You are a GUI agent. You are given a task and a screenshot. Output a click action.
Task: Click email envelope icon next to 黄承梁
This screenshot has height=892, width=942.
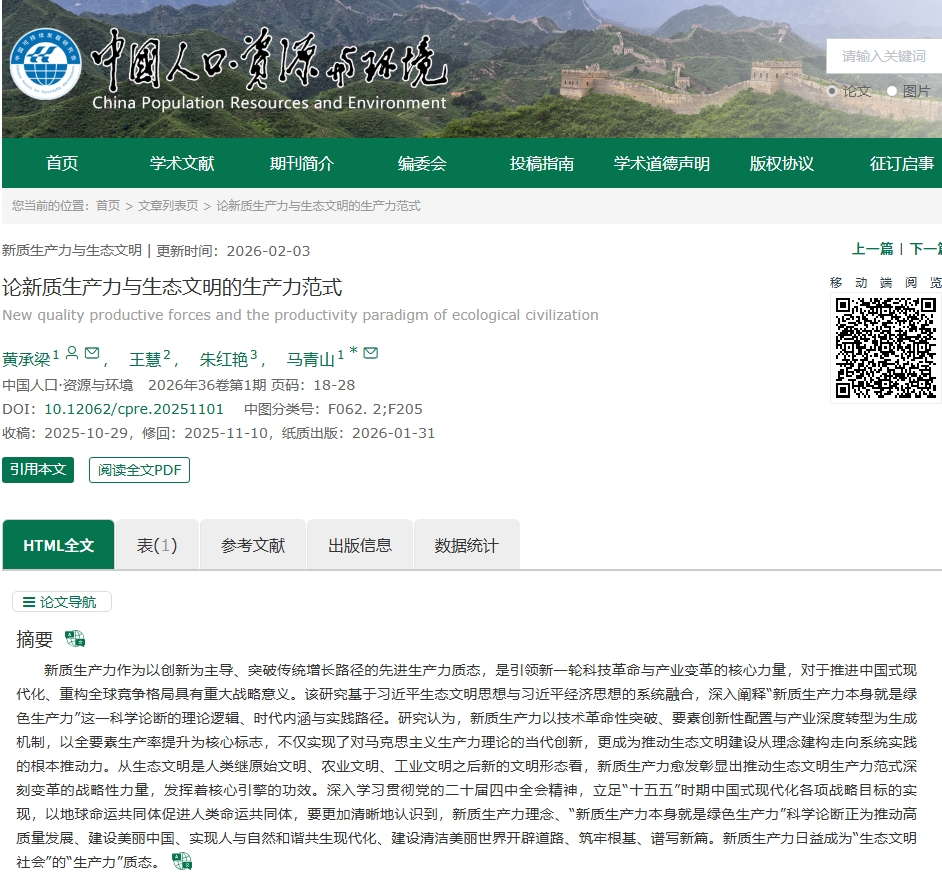pos(92,353)
